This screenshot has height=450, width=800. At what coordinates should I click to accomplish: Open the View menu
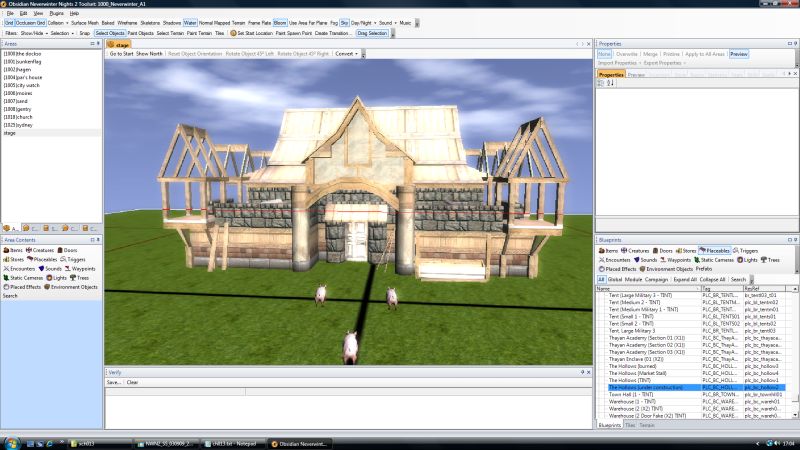coord(38,13)
